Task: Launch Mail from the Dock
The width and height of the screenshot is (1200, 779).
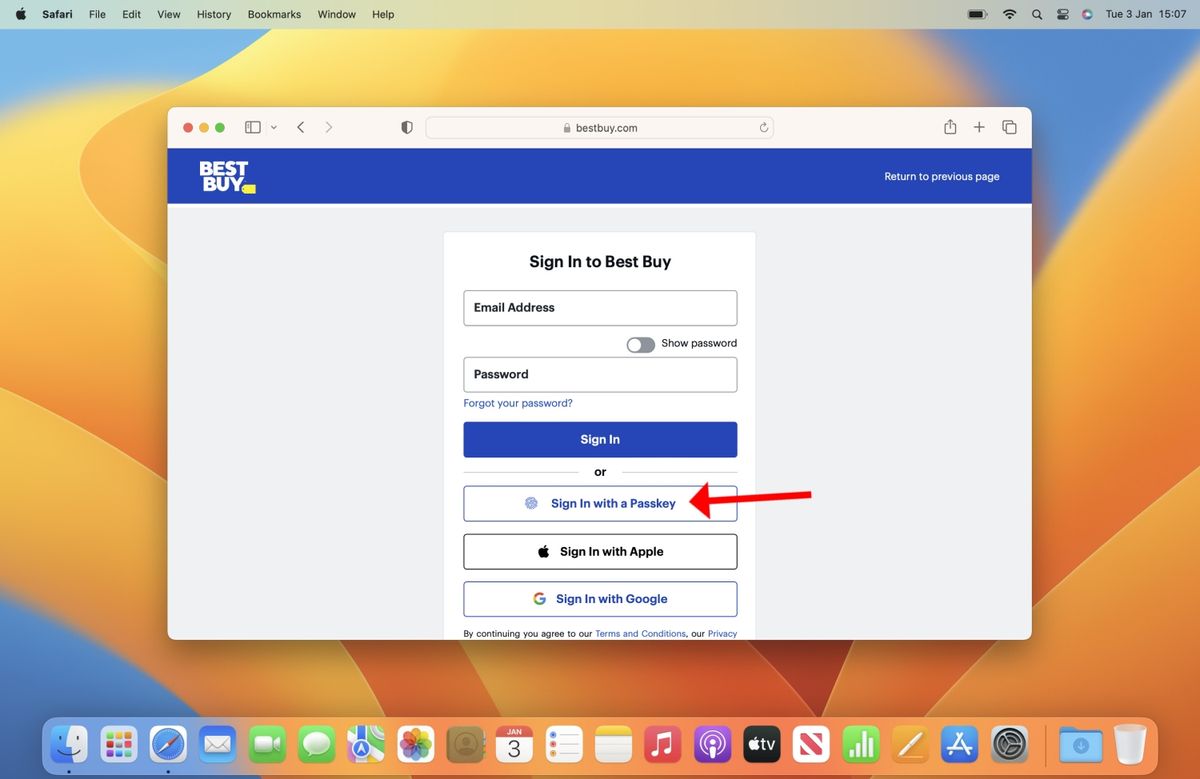Action: pos(217,744)
